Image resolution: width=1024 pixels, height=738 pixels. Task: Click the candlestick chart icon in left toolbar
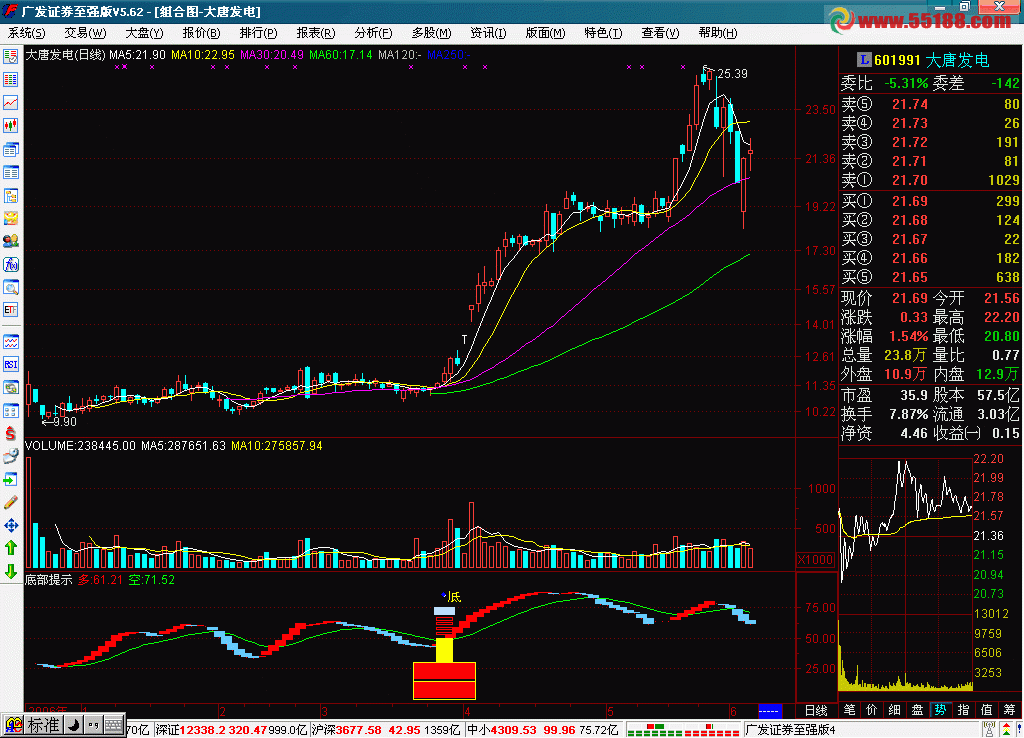10,125
